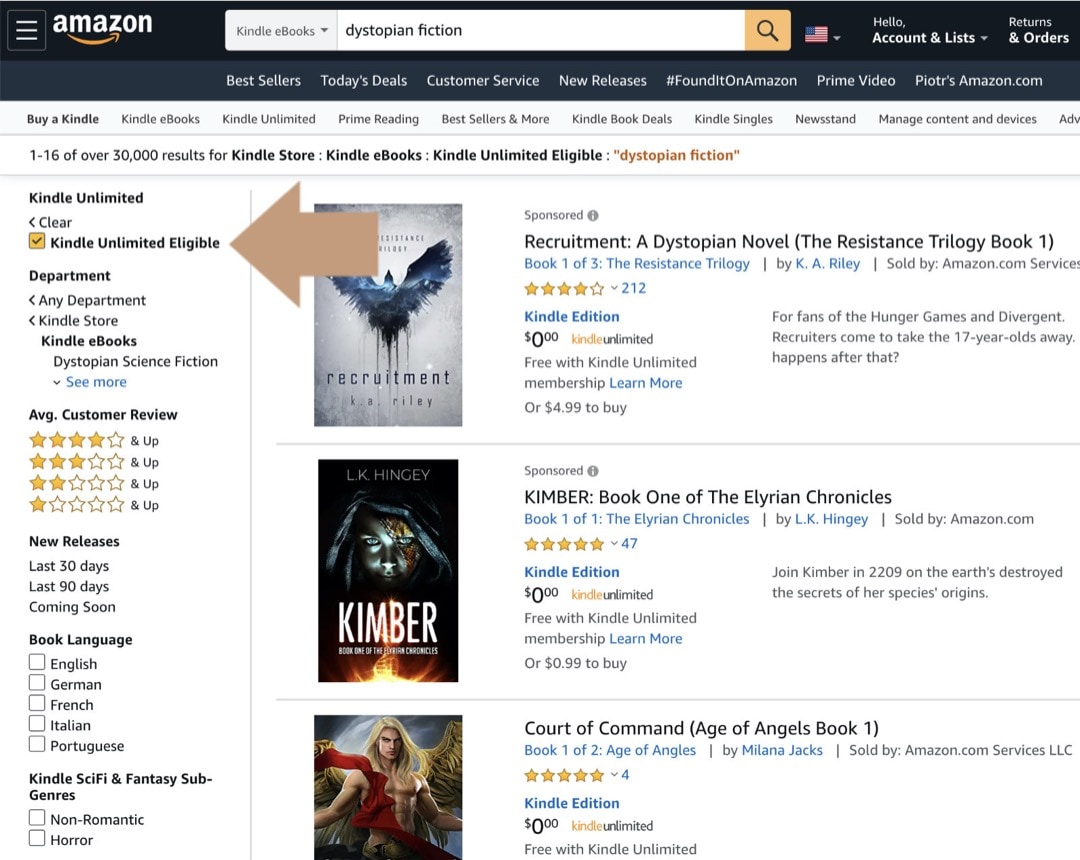Click Learn More about Kindle Unlimited membership
Screen dimensions: 1080x860
coord(646,383)
